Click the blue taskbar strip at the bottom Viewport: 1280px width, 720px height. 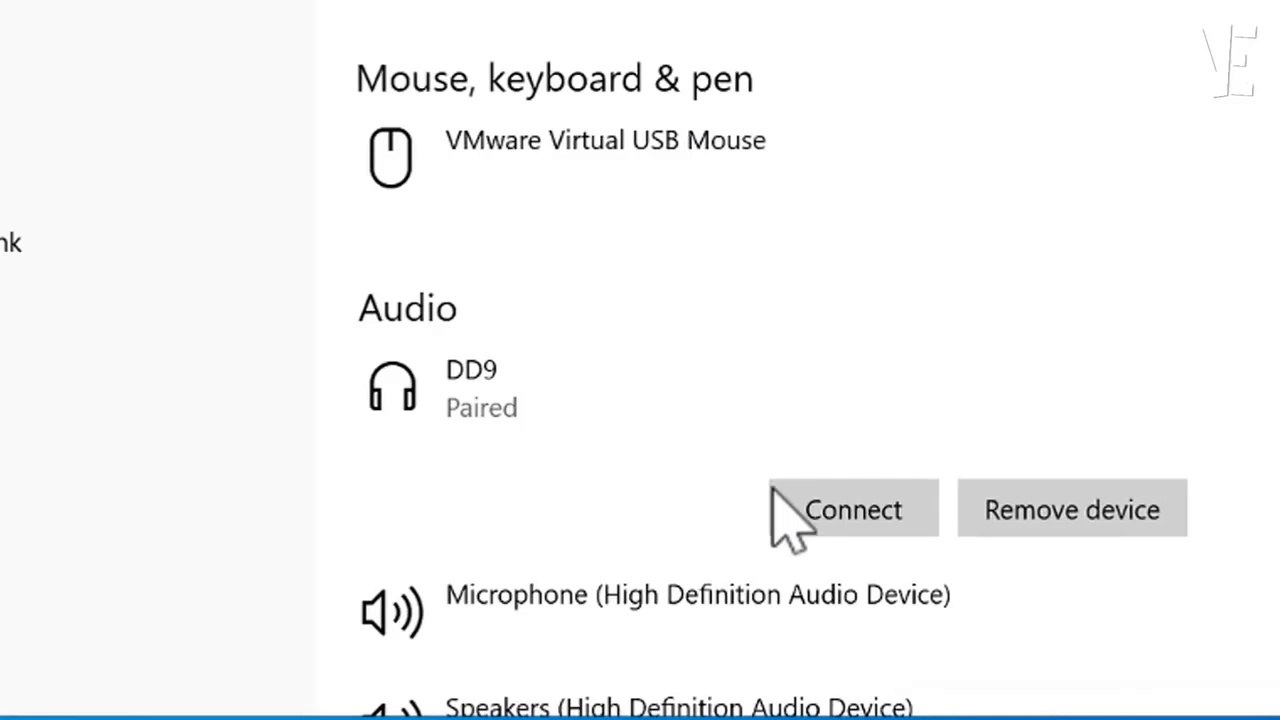point(640,717)
